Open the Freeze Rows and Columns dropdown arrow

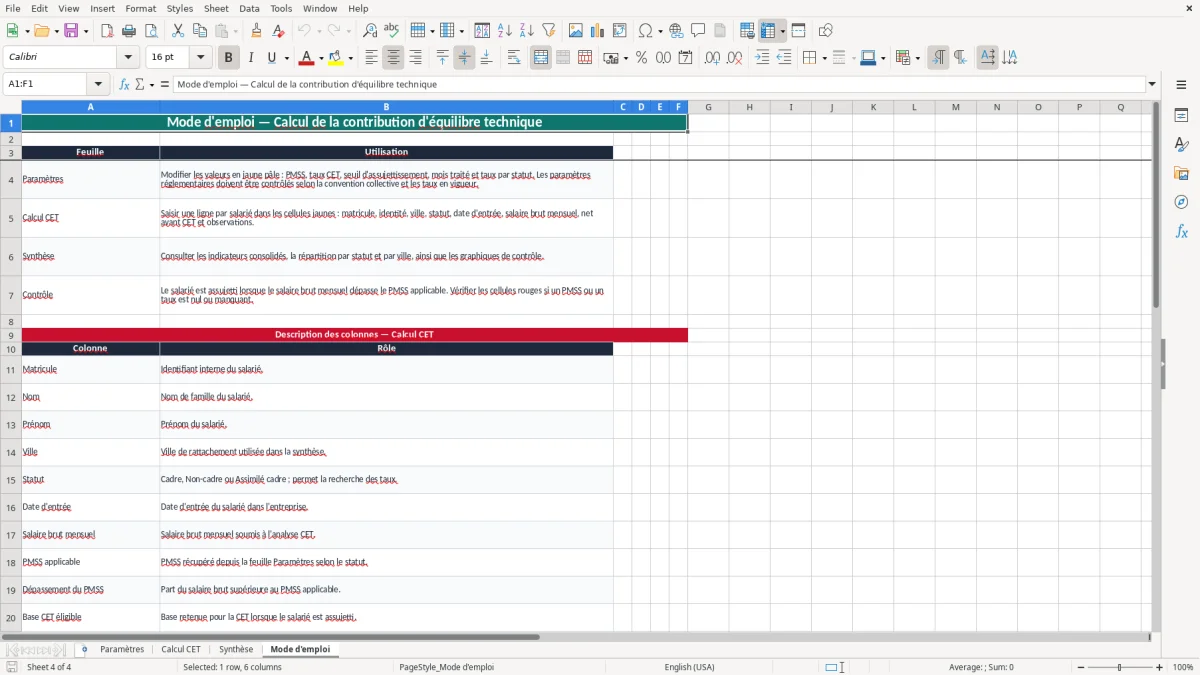[x=782, y=31]
